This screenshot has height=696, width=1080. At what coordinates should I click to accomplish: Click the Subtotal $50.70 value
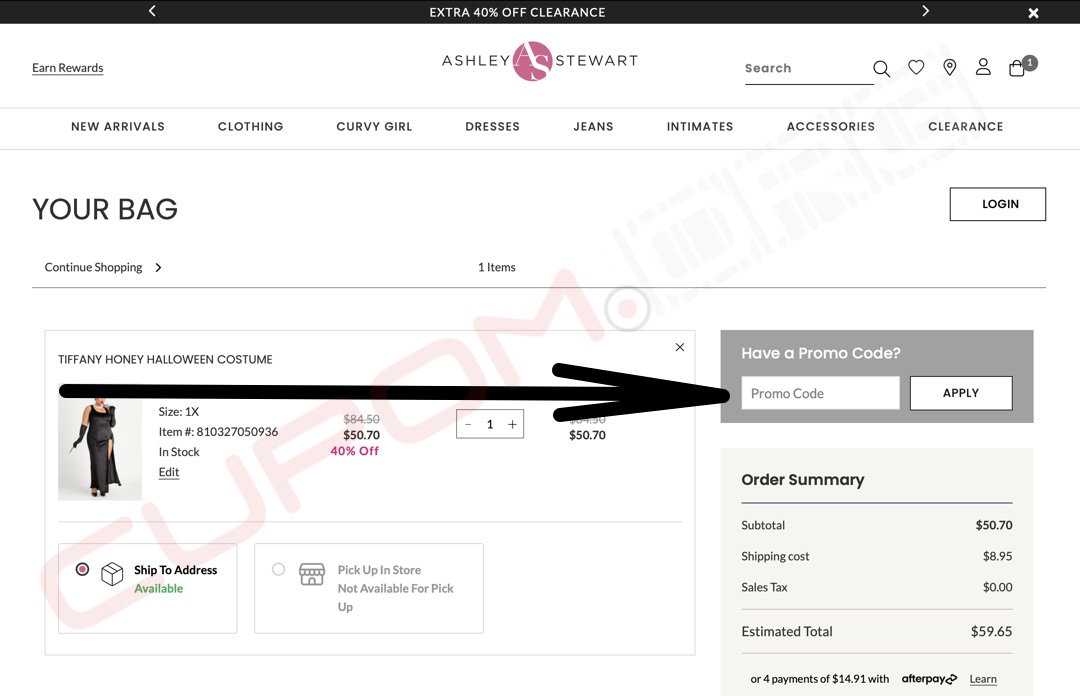994,525
